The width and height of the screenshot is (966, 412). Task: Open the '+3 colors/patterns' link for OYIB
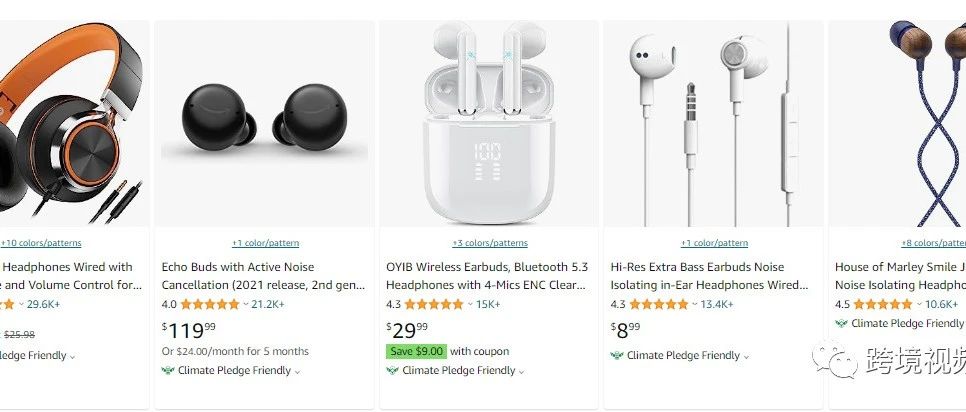coord(490,243)
